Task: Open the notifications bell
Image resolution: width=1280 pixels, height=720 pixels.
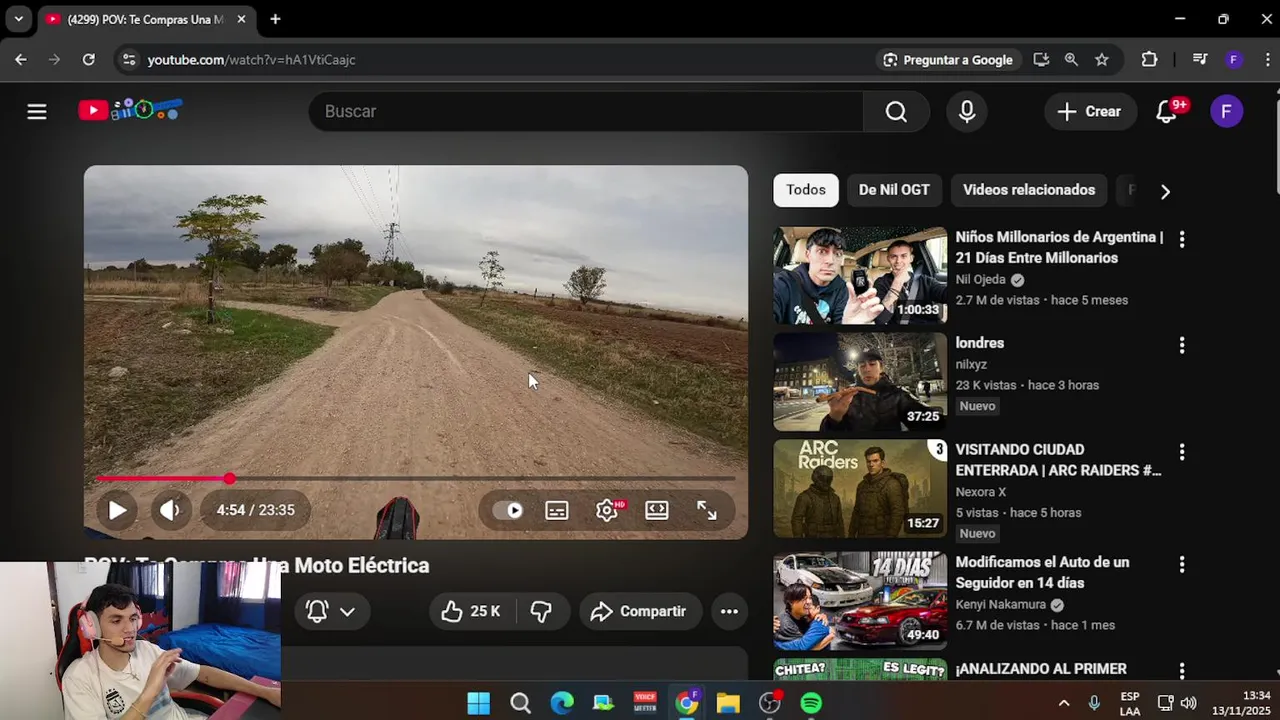Action: [x=1166, y=111]
